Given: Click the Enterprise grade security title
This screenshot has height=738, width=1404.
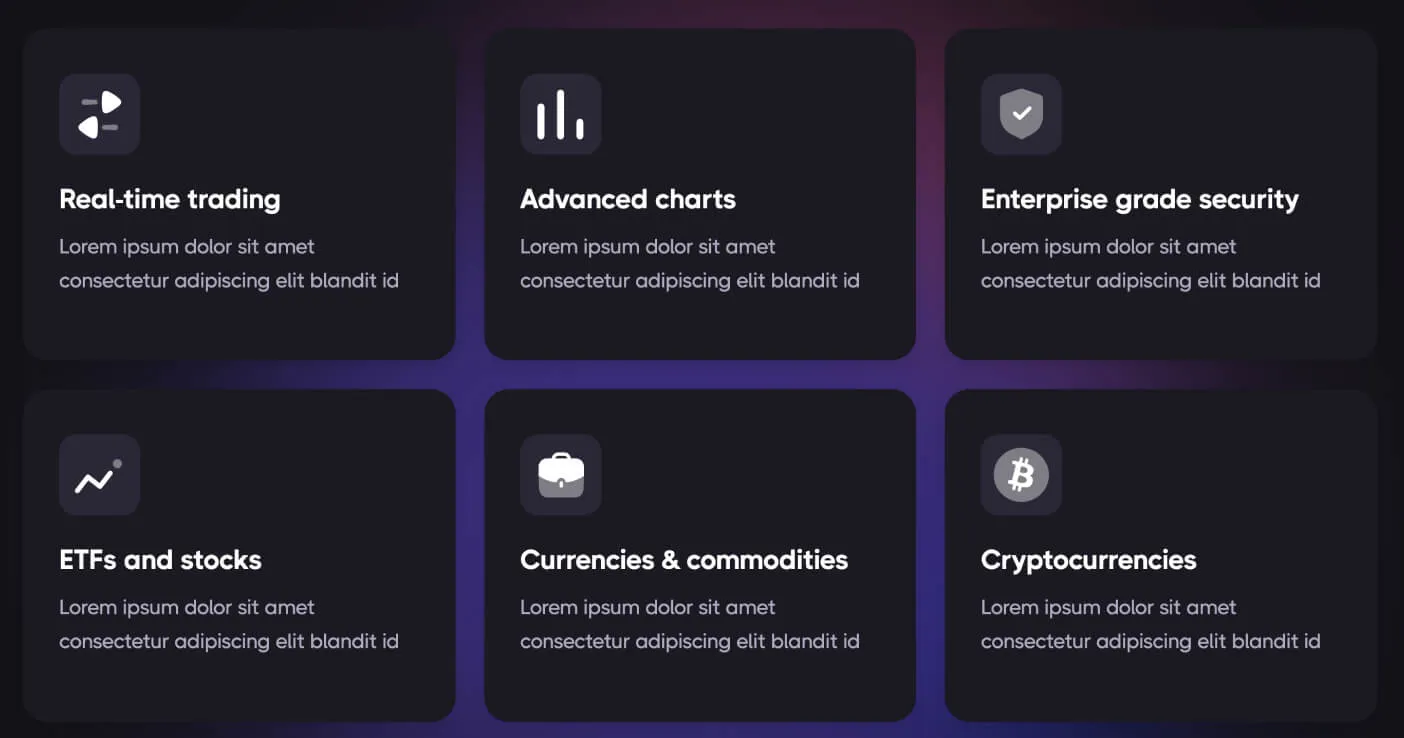Looking at the screenshot, I should point(1140,199).
